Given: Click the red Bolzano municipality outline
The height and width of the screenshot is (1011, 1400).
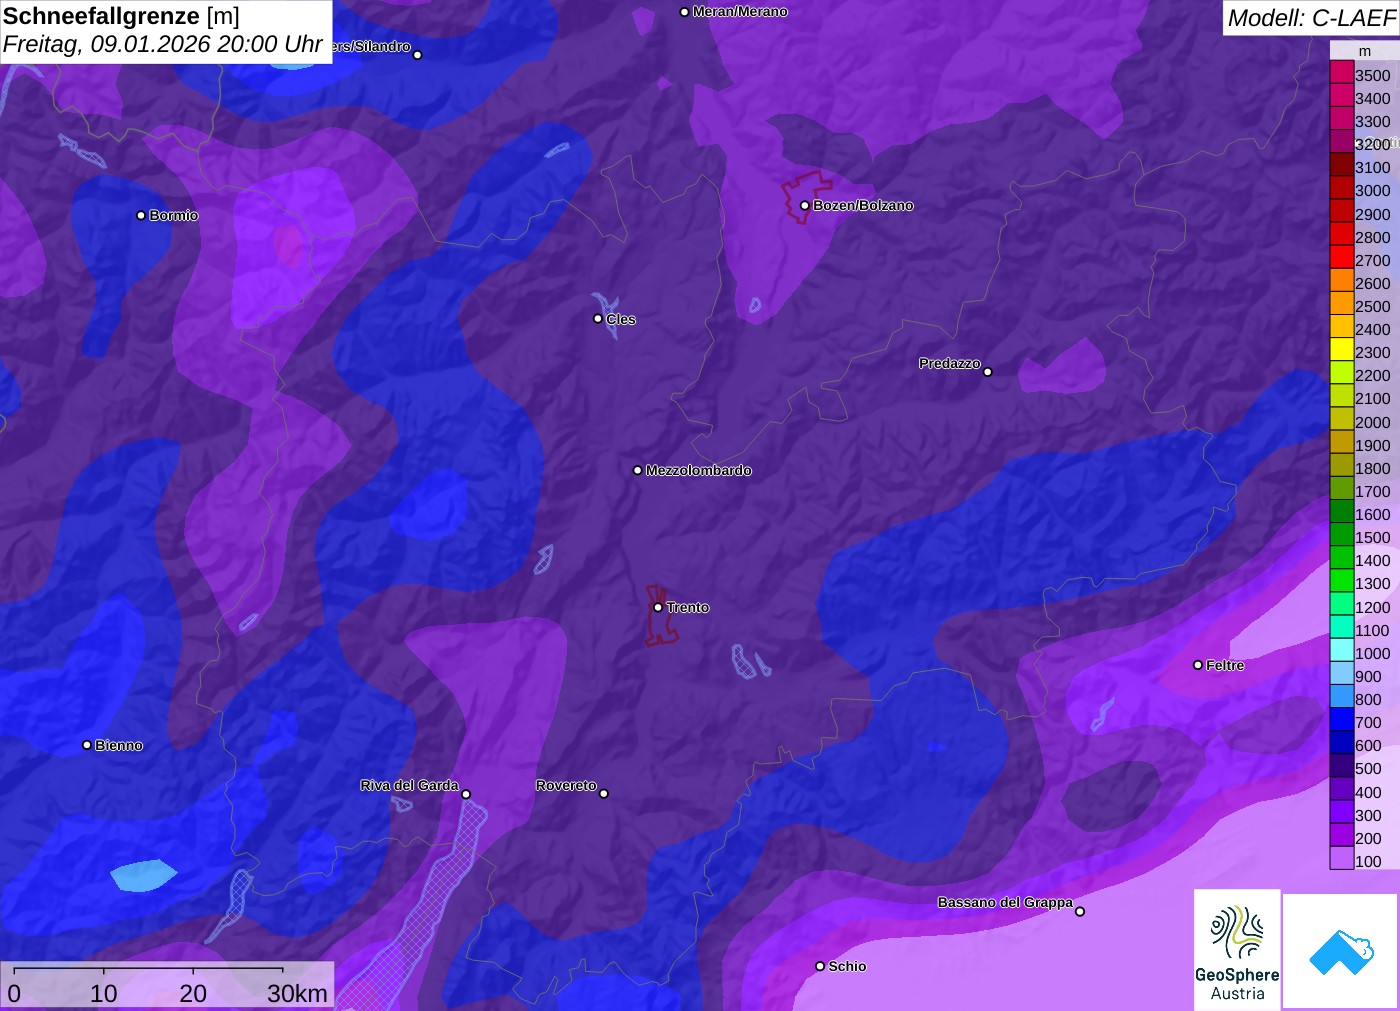Looking at the screenshot, I should [806, 197].
